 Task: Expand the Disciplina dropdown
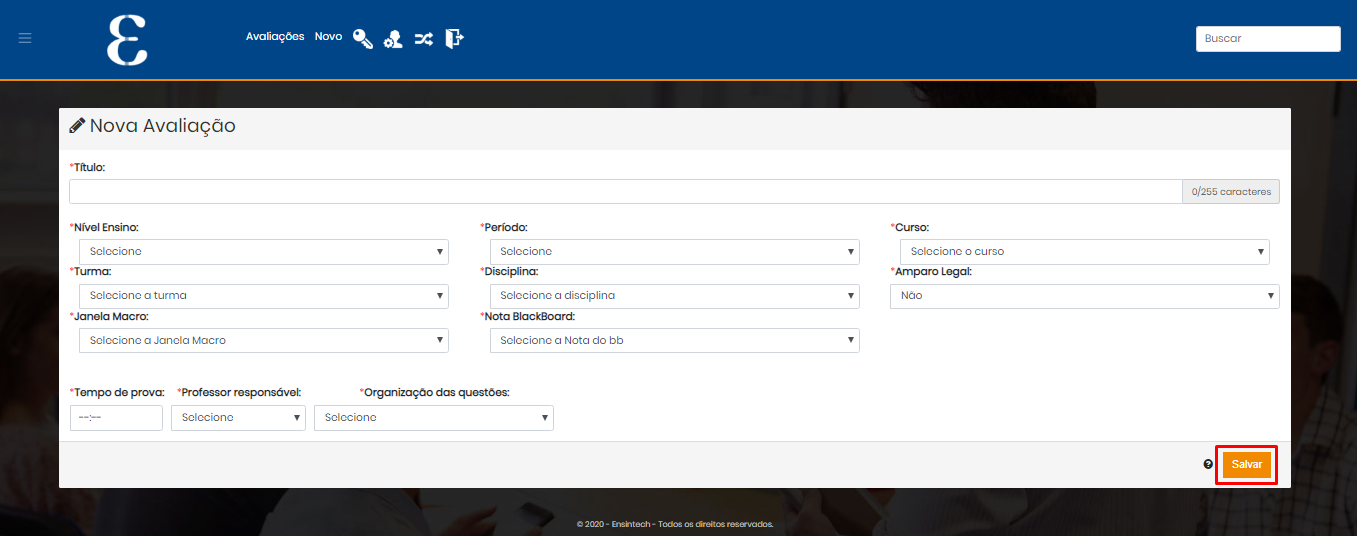(674, 296)
